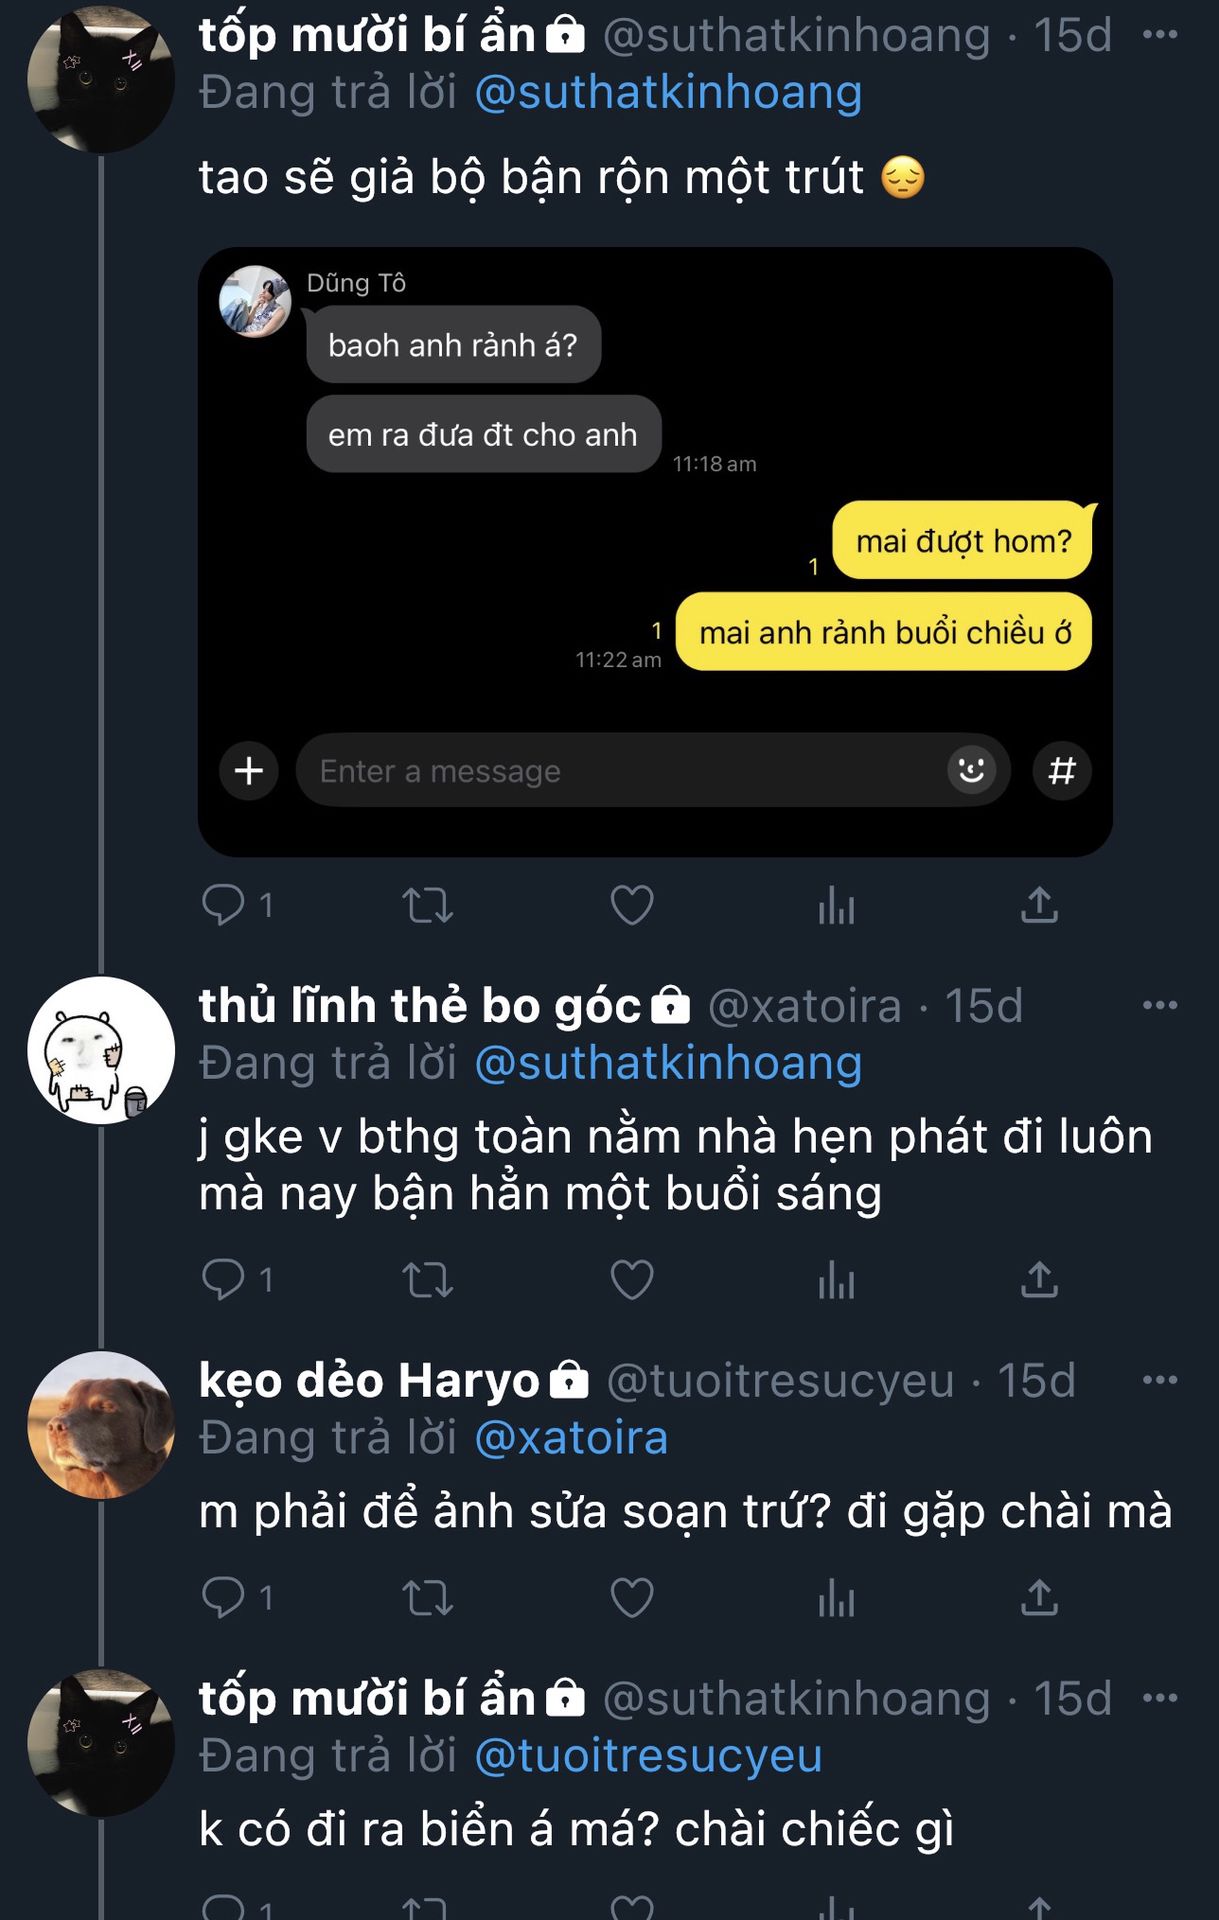Like thủ lĩnh thẻ bo góc's reply
Screen dimensions: 1219x1920
pos(632,1280)
